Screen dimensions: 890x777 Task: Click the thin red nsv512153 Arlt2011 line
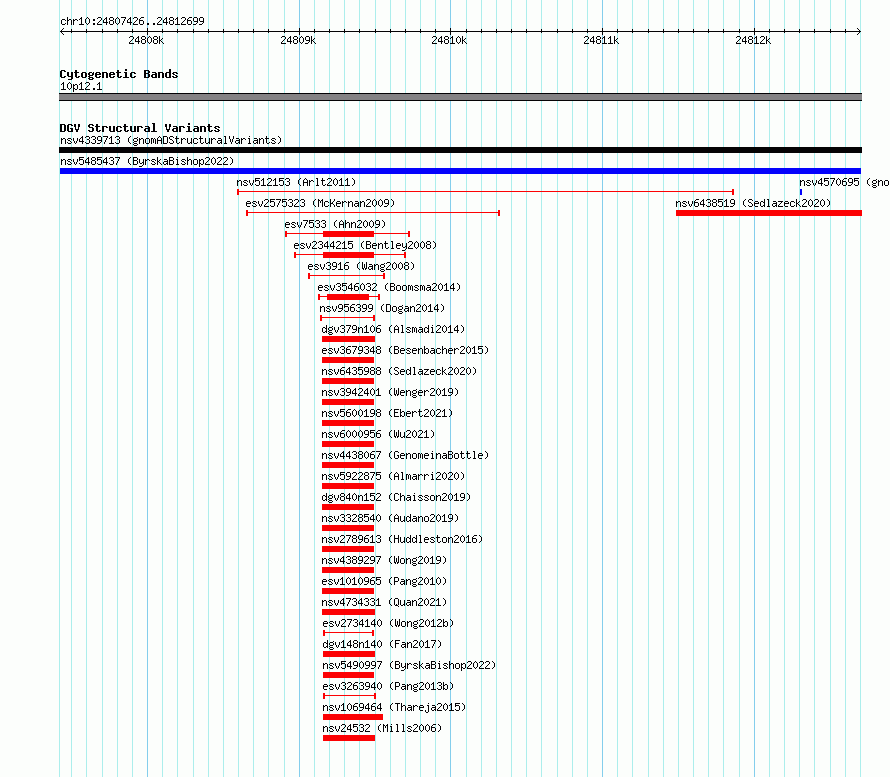[485, 192]
